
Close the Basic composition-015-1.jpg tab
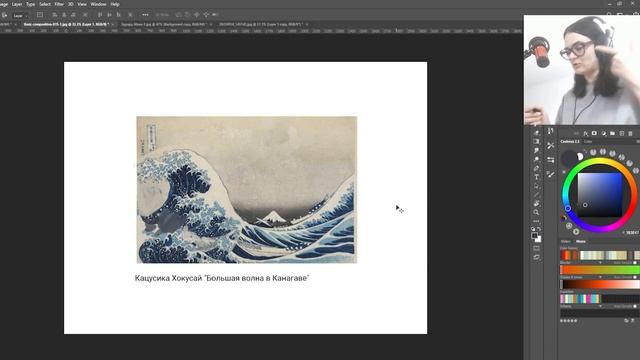click(x=113, y=24)
